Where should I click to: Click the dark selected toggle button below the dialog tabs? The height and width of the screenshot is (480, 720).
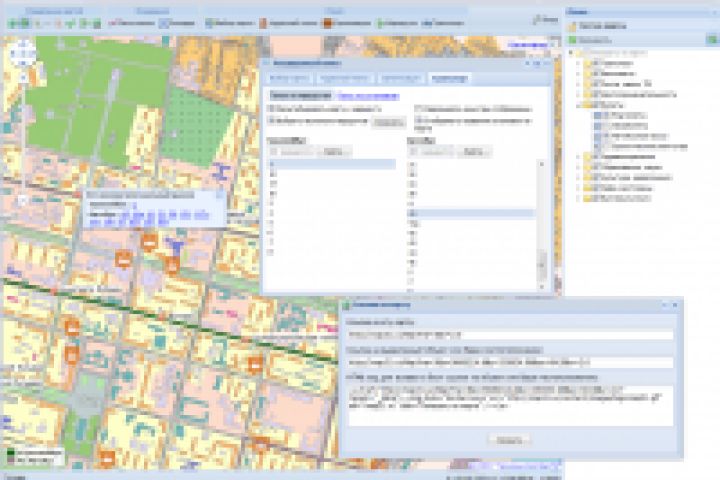tap(300, 96)
